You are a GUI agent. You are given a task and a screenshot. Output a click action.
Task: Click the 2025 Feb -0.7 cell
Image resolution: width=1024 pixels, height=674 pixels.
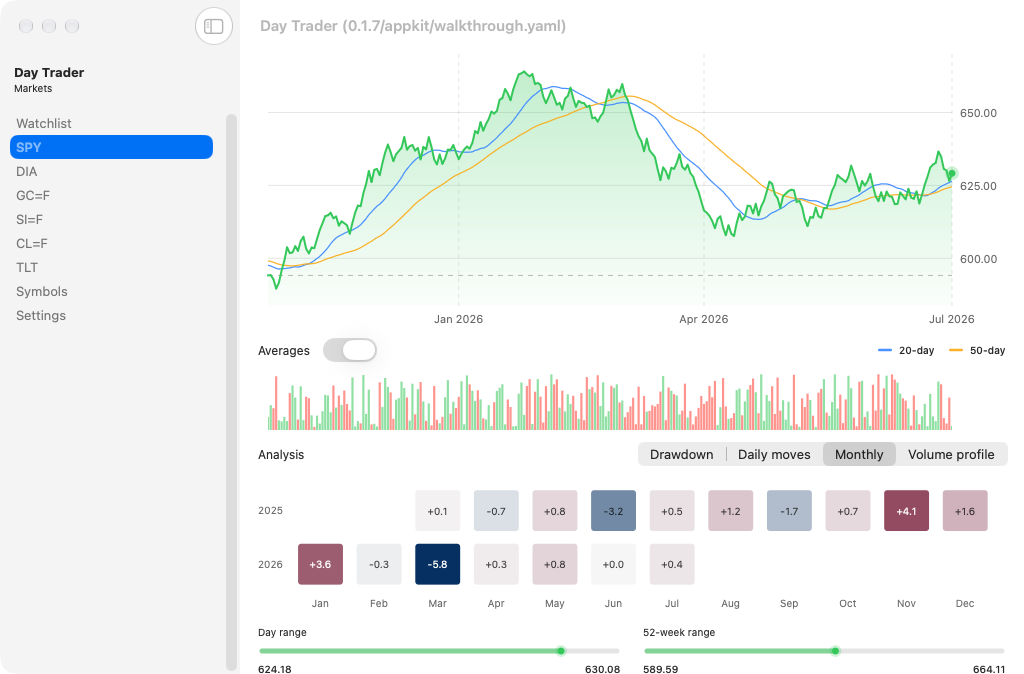496,511
